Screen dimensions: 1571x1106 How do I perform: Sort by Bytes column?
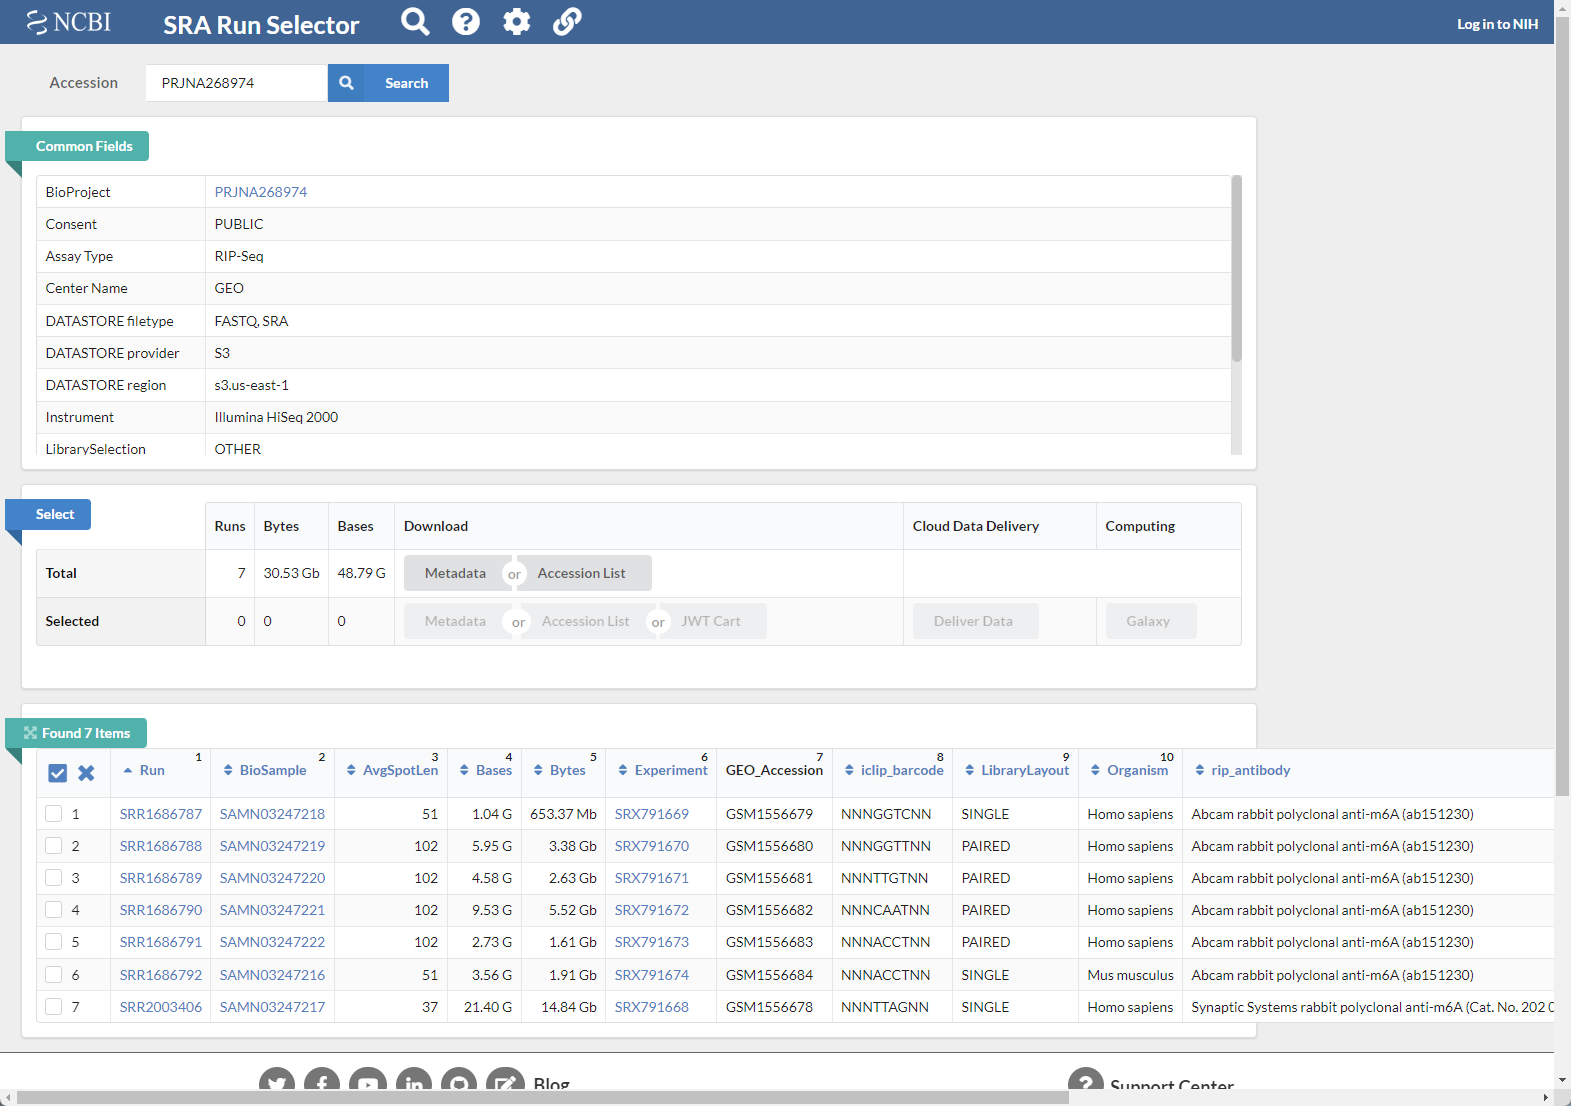[560, 770]
